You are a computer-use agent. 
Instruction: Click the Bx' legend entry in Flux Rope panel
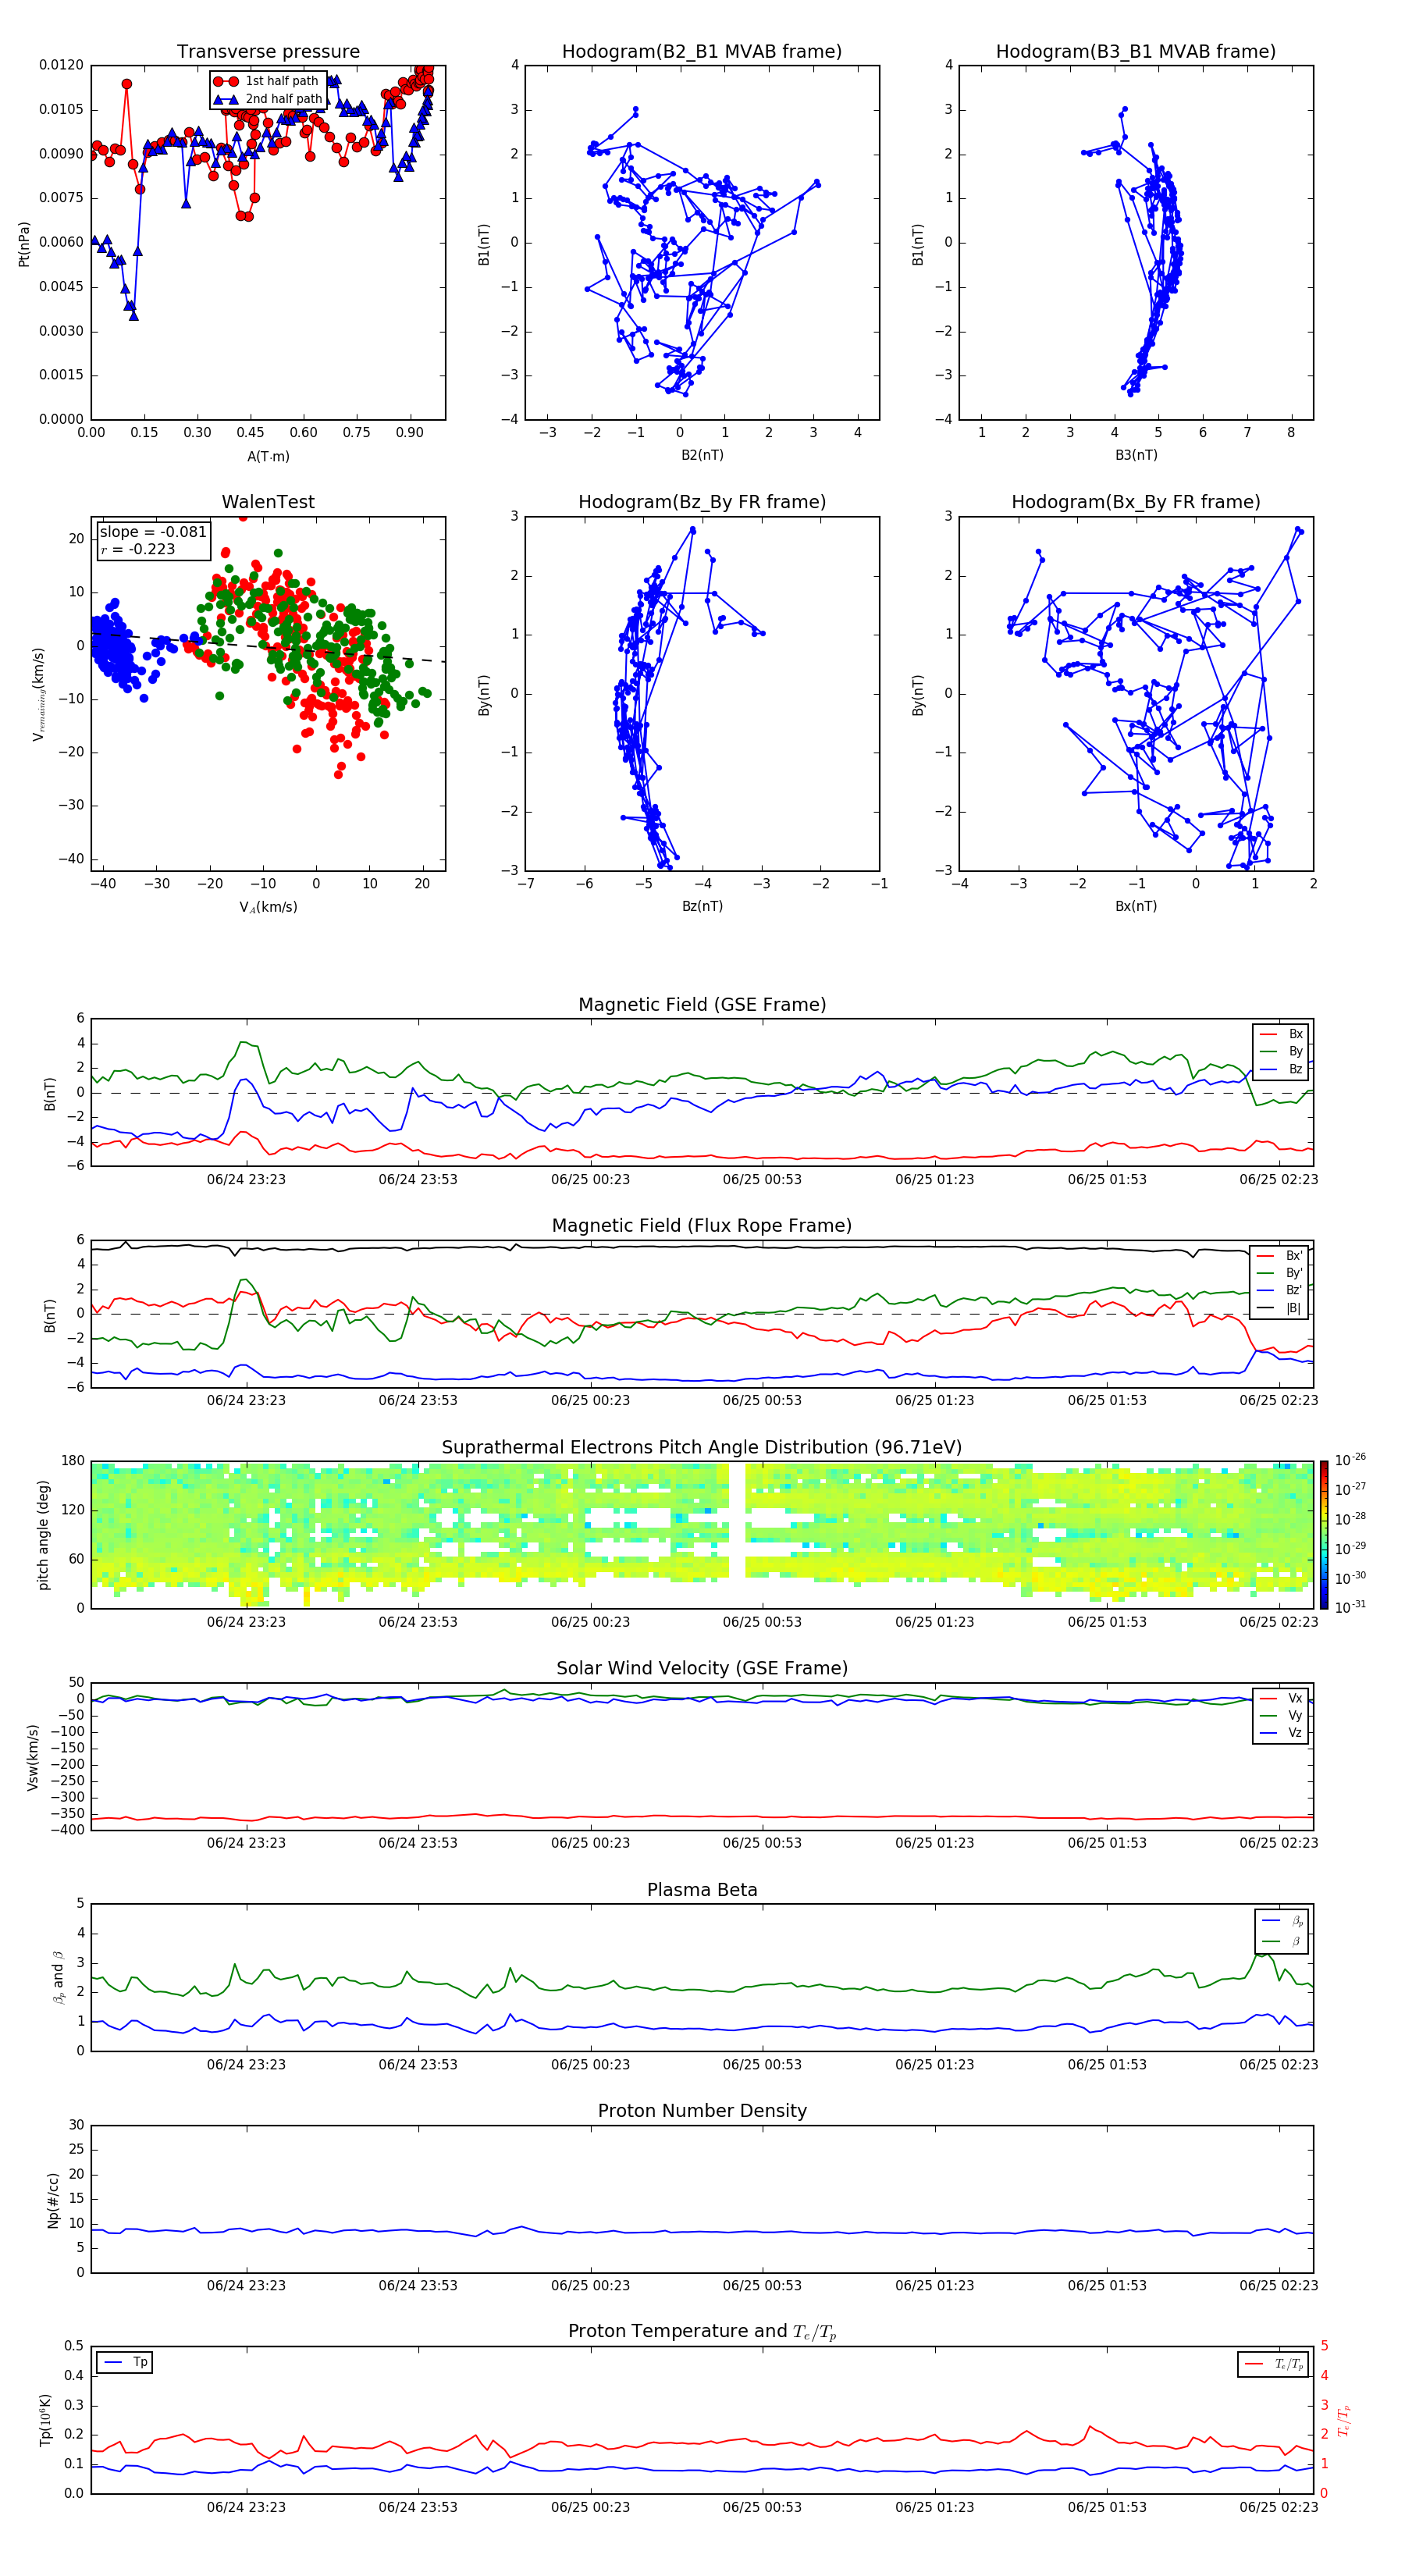click(1280, 1256)
